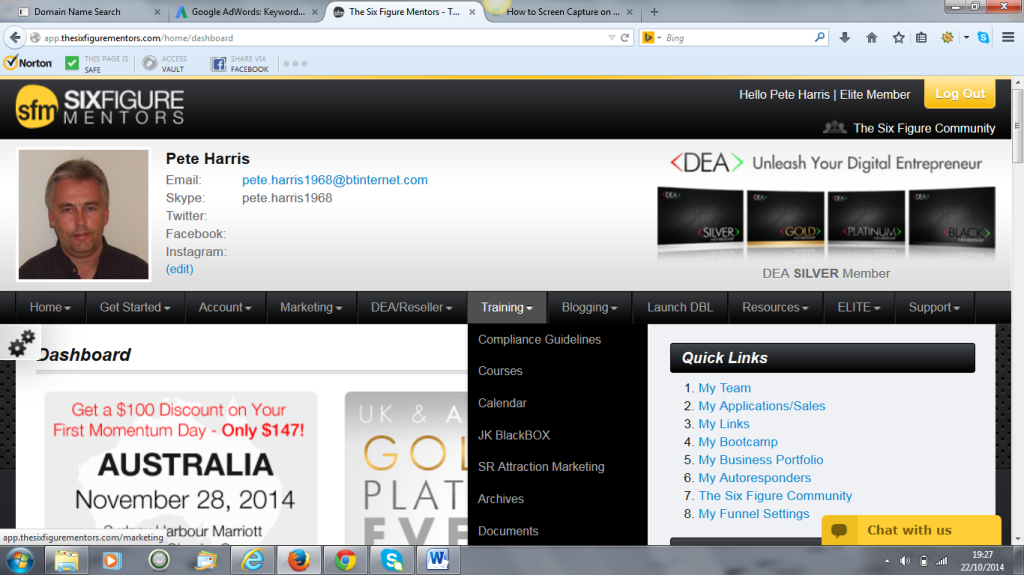Click Norton page is safe checkmark
The height and width of the screenshot is (575, 1024).
[x=72, y=63]
